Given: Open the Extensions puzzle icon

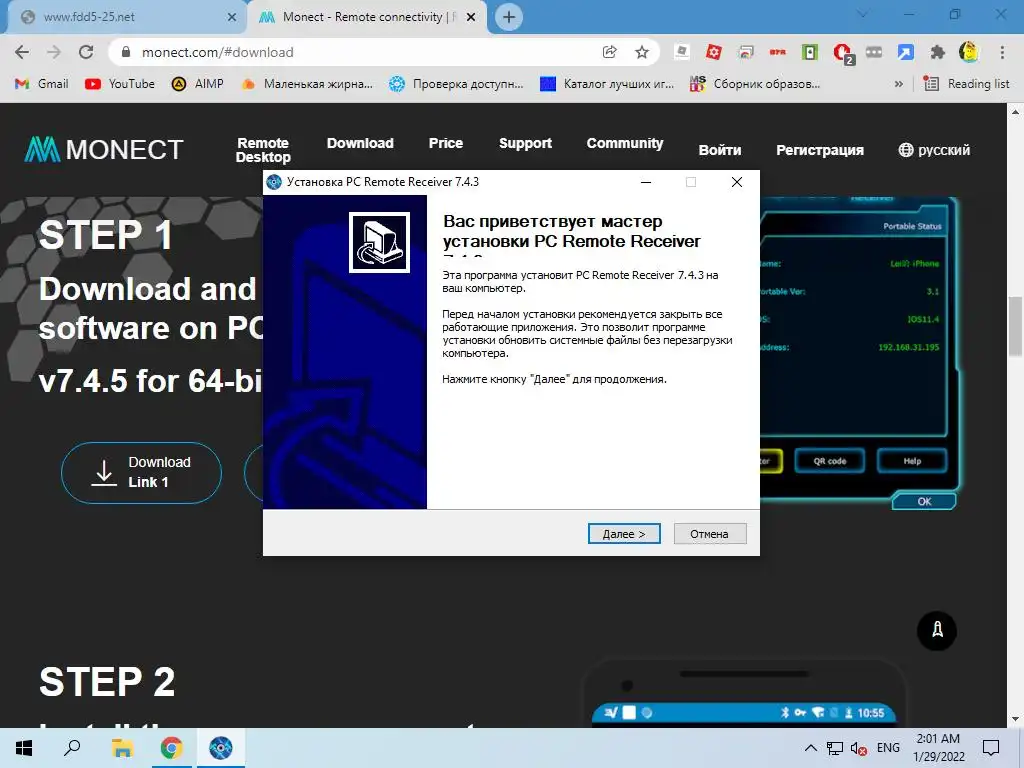Looking at the screenshot, I should (938, 52).
